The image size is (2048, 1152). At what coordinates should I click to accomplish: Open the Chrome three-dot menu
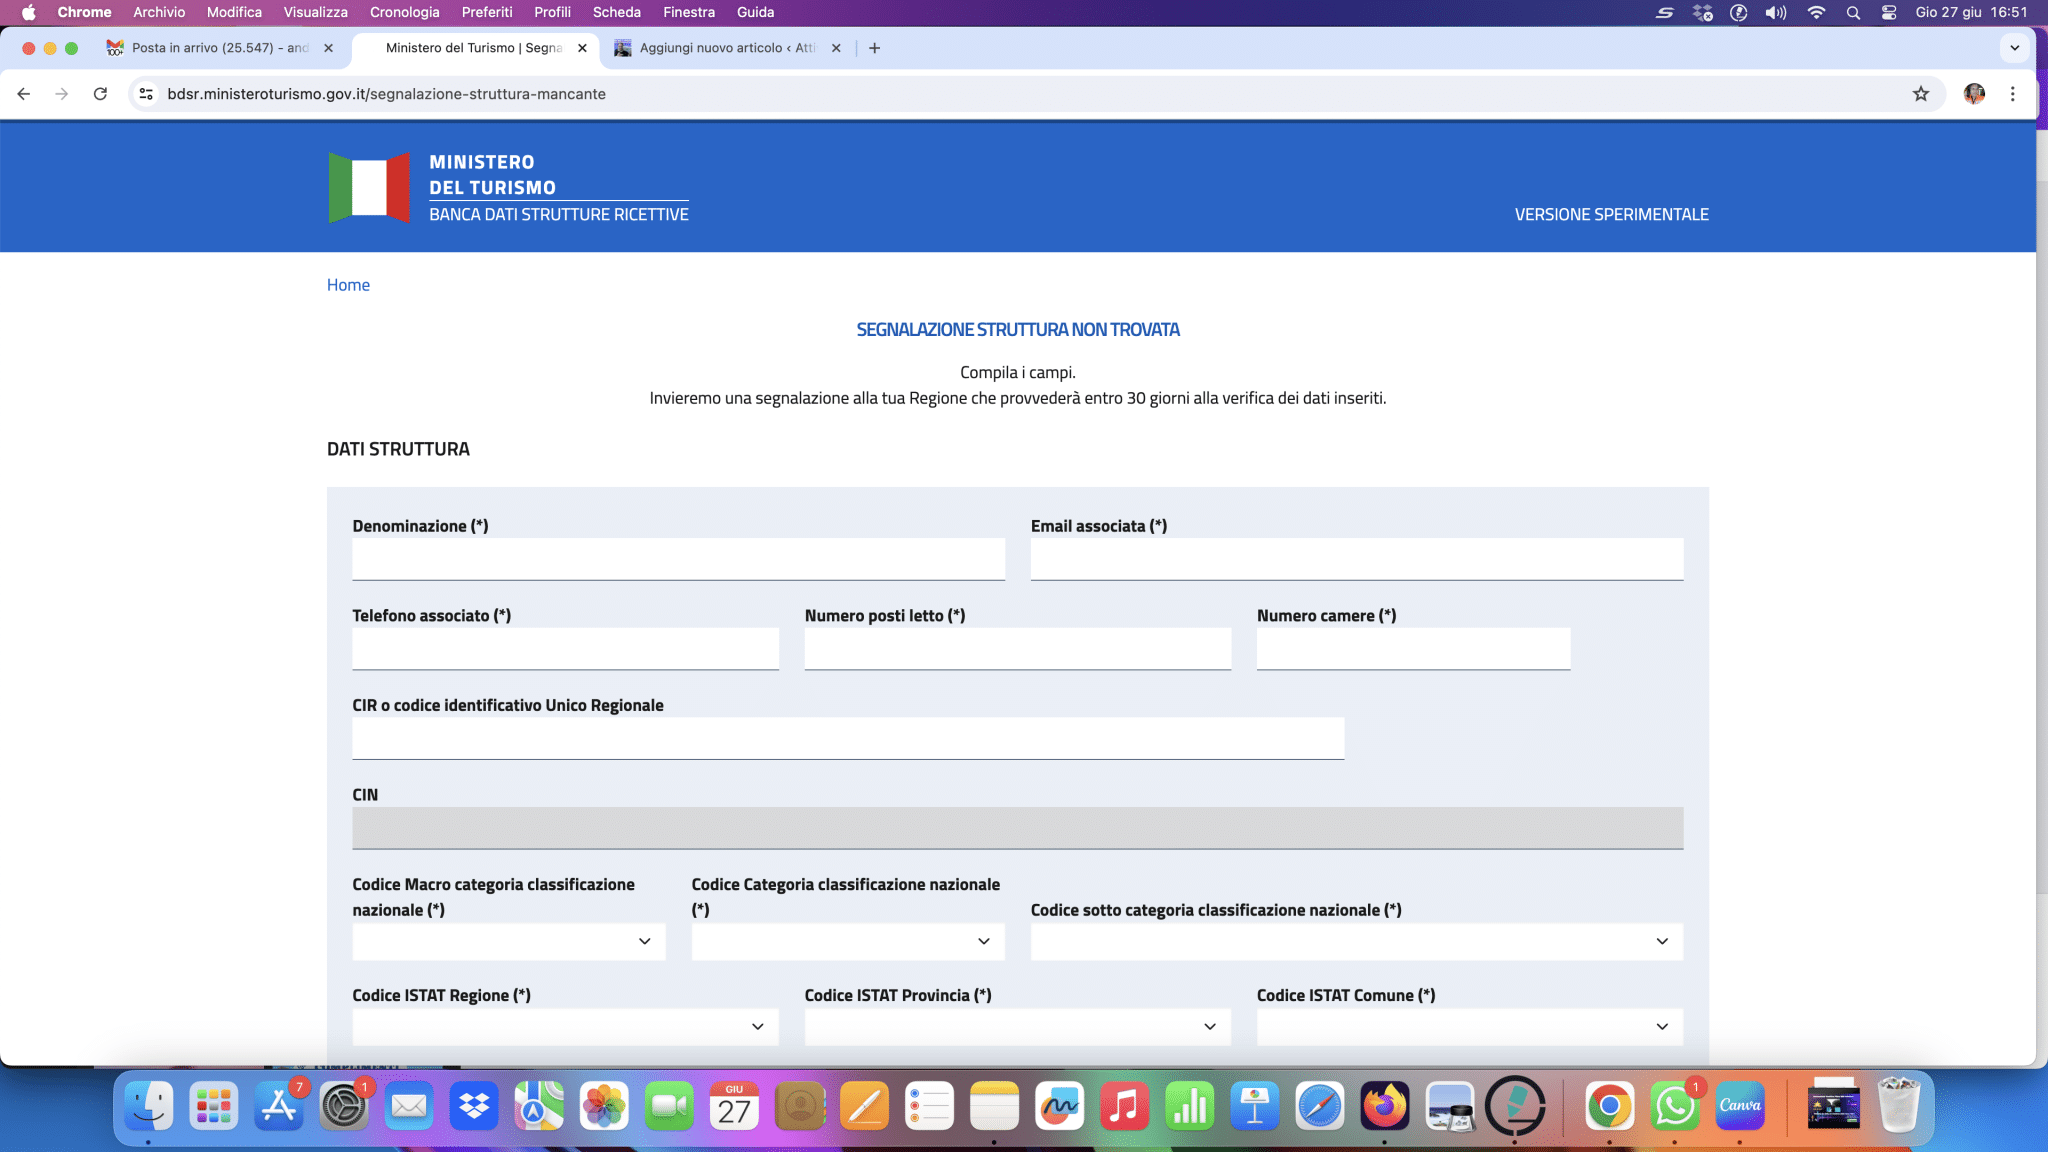[2012, 94]
